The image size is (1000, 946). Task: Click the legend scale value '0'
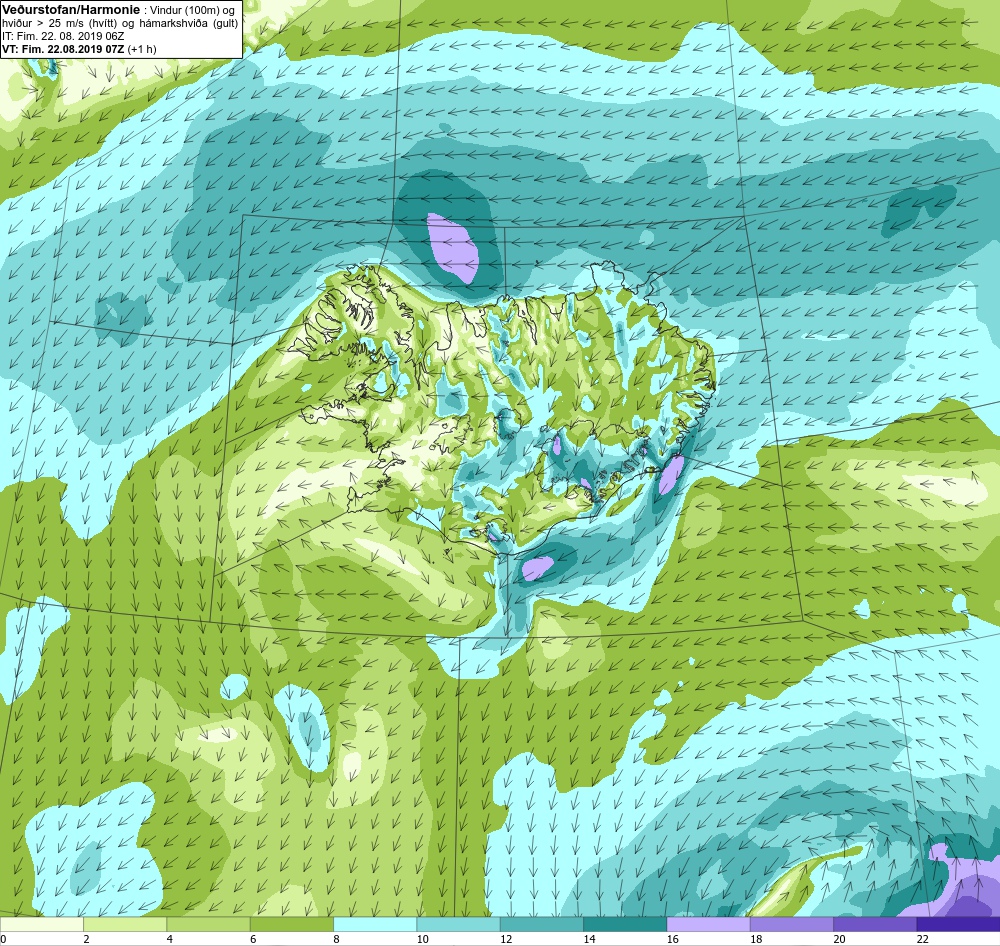[x=4, y=939]
